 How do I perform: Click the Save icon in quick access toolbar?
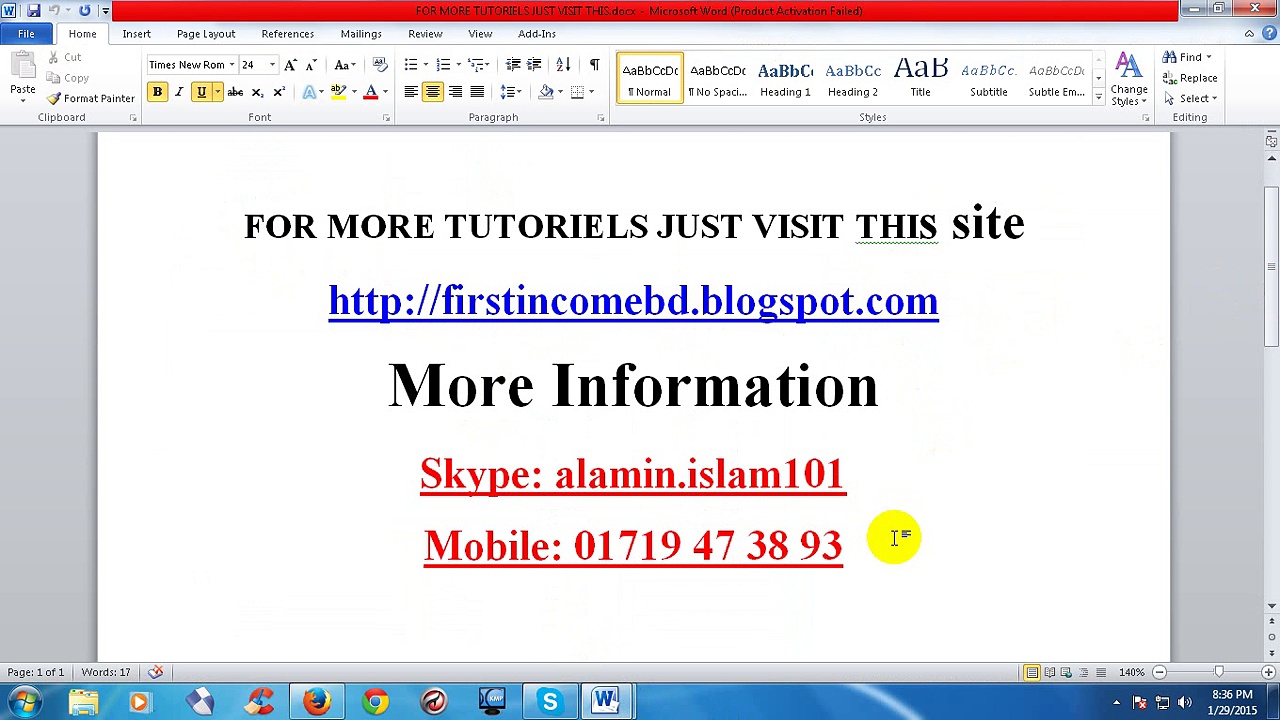(33, 10)
